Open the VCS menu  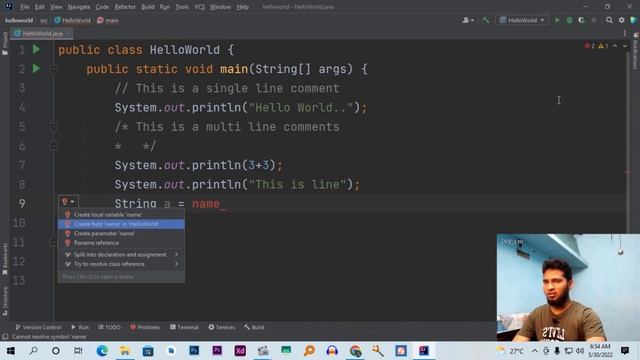click(x=199, y=7)
